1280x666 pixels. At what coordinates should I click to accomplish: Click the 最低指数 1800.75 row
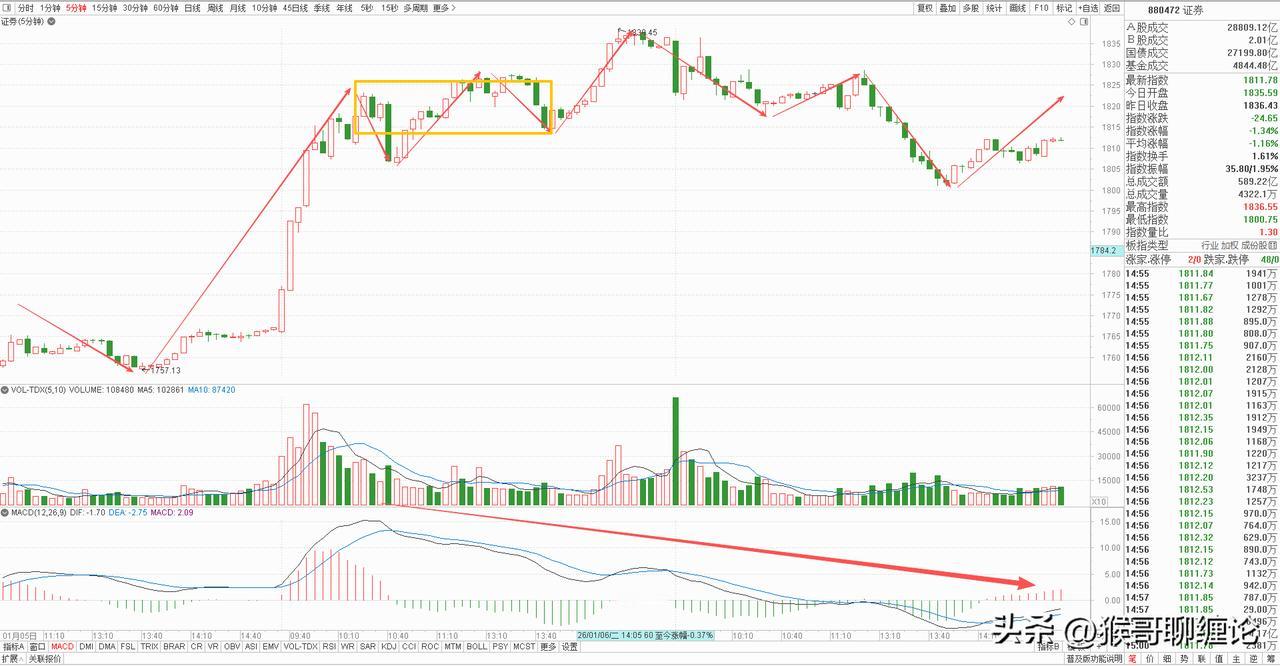click(1202, 219)
